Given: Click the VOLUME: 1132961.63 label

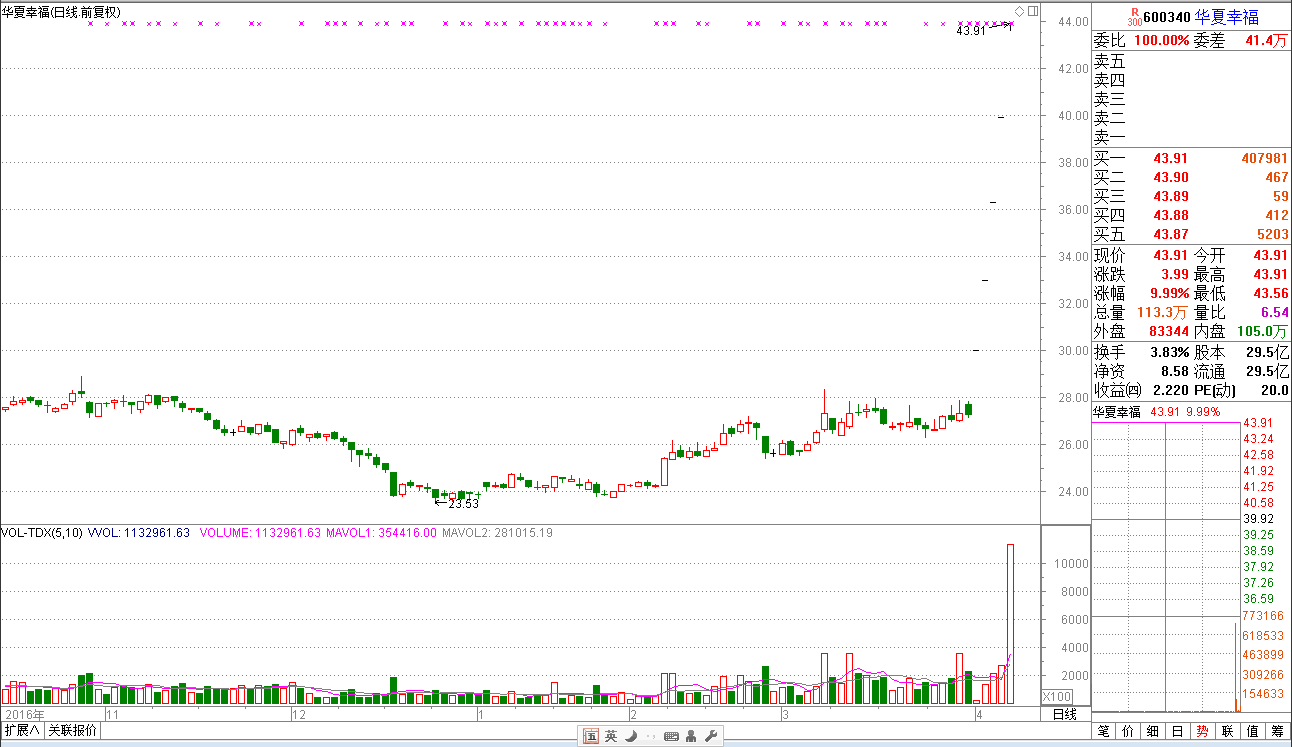Looking at the screenshot, I should pos(260,533).
